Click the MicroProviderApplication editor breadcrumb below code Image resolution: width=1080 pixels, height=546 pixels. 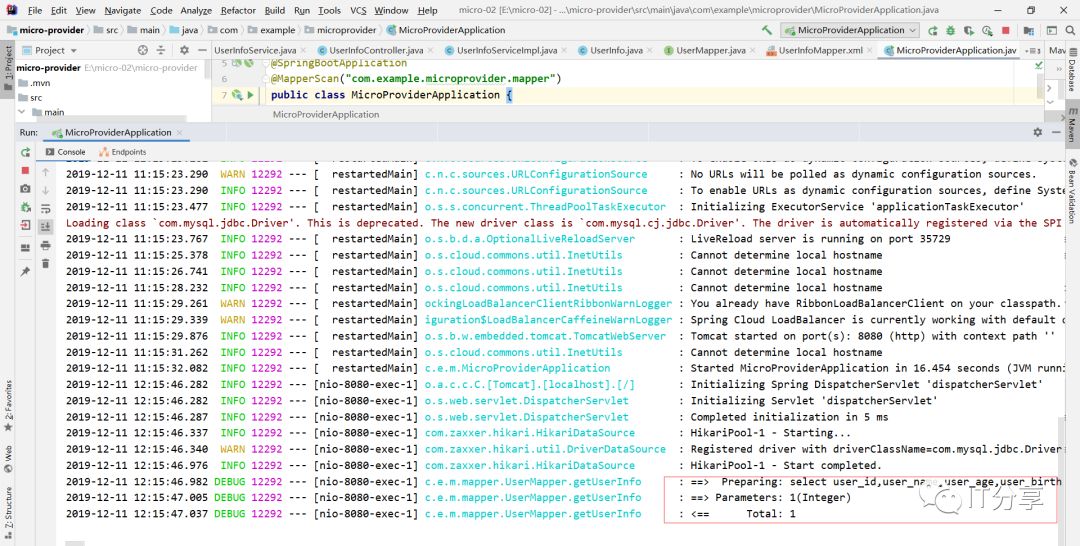click(326, 114)
